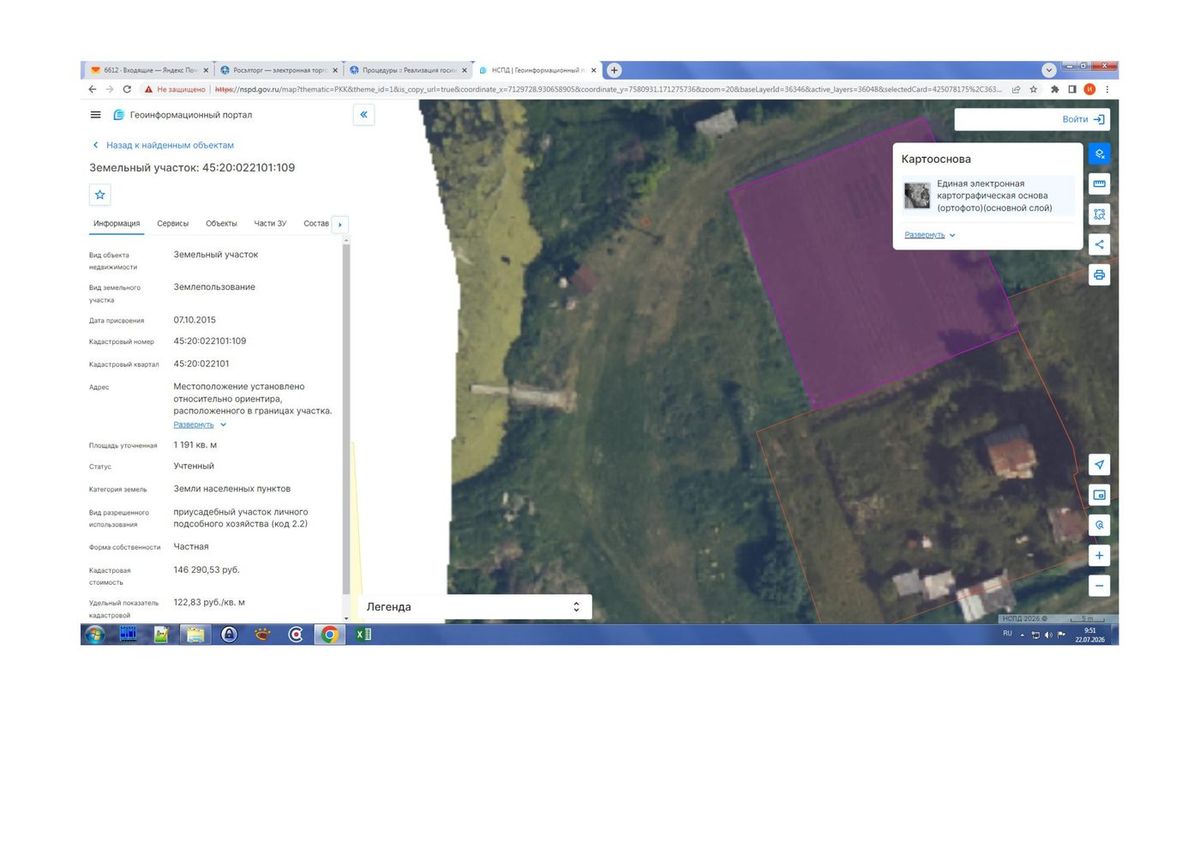1200x849 pixels.
Task: Click the cadastral value 146 290,53 руб.
Action: click(x=206, y=569)
